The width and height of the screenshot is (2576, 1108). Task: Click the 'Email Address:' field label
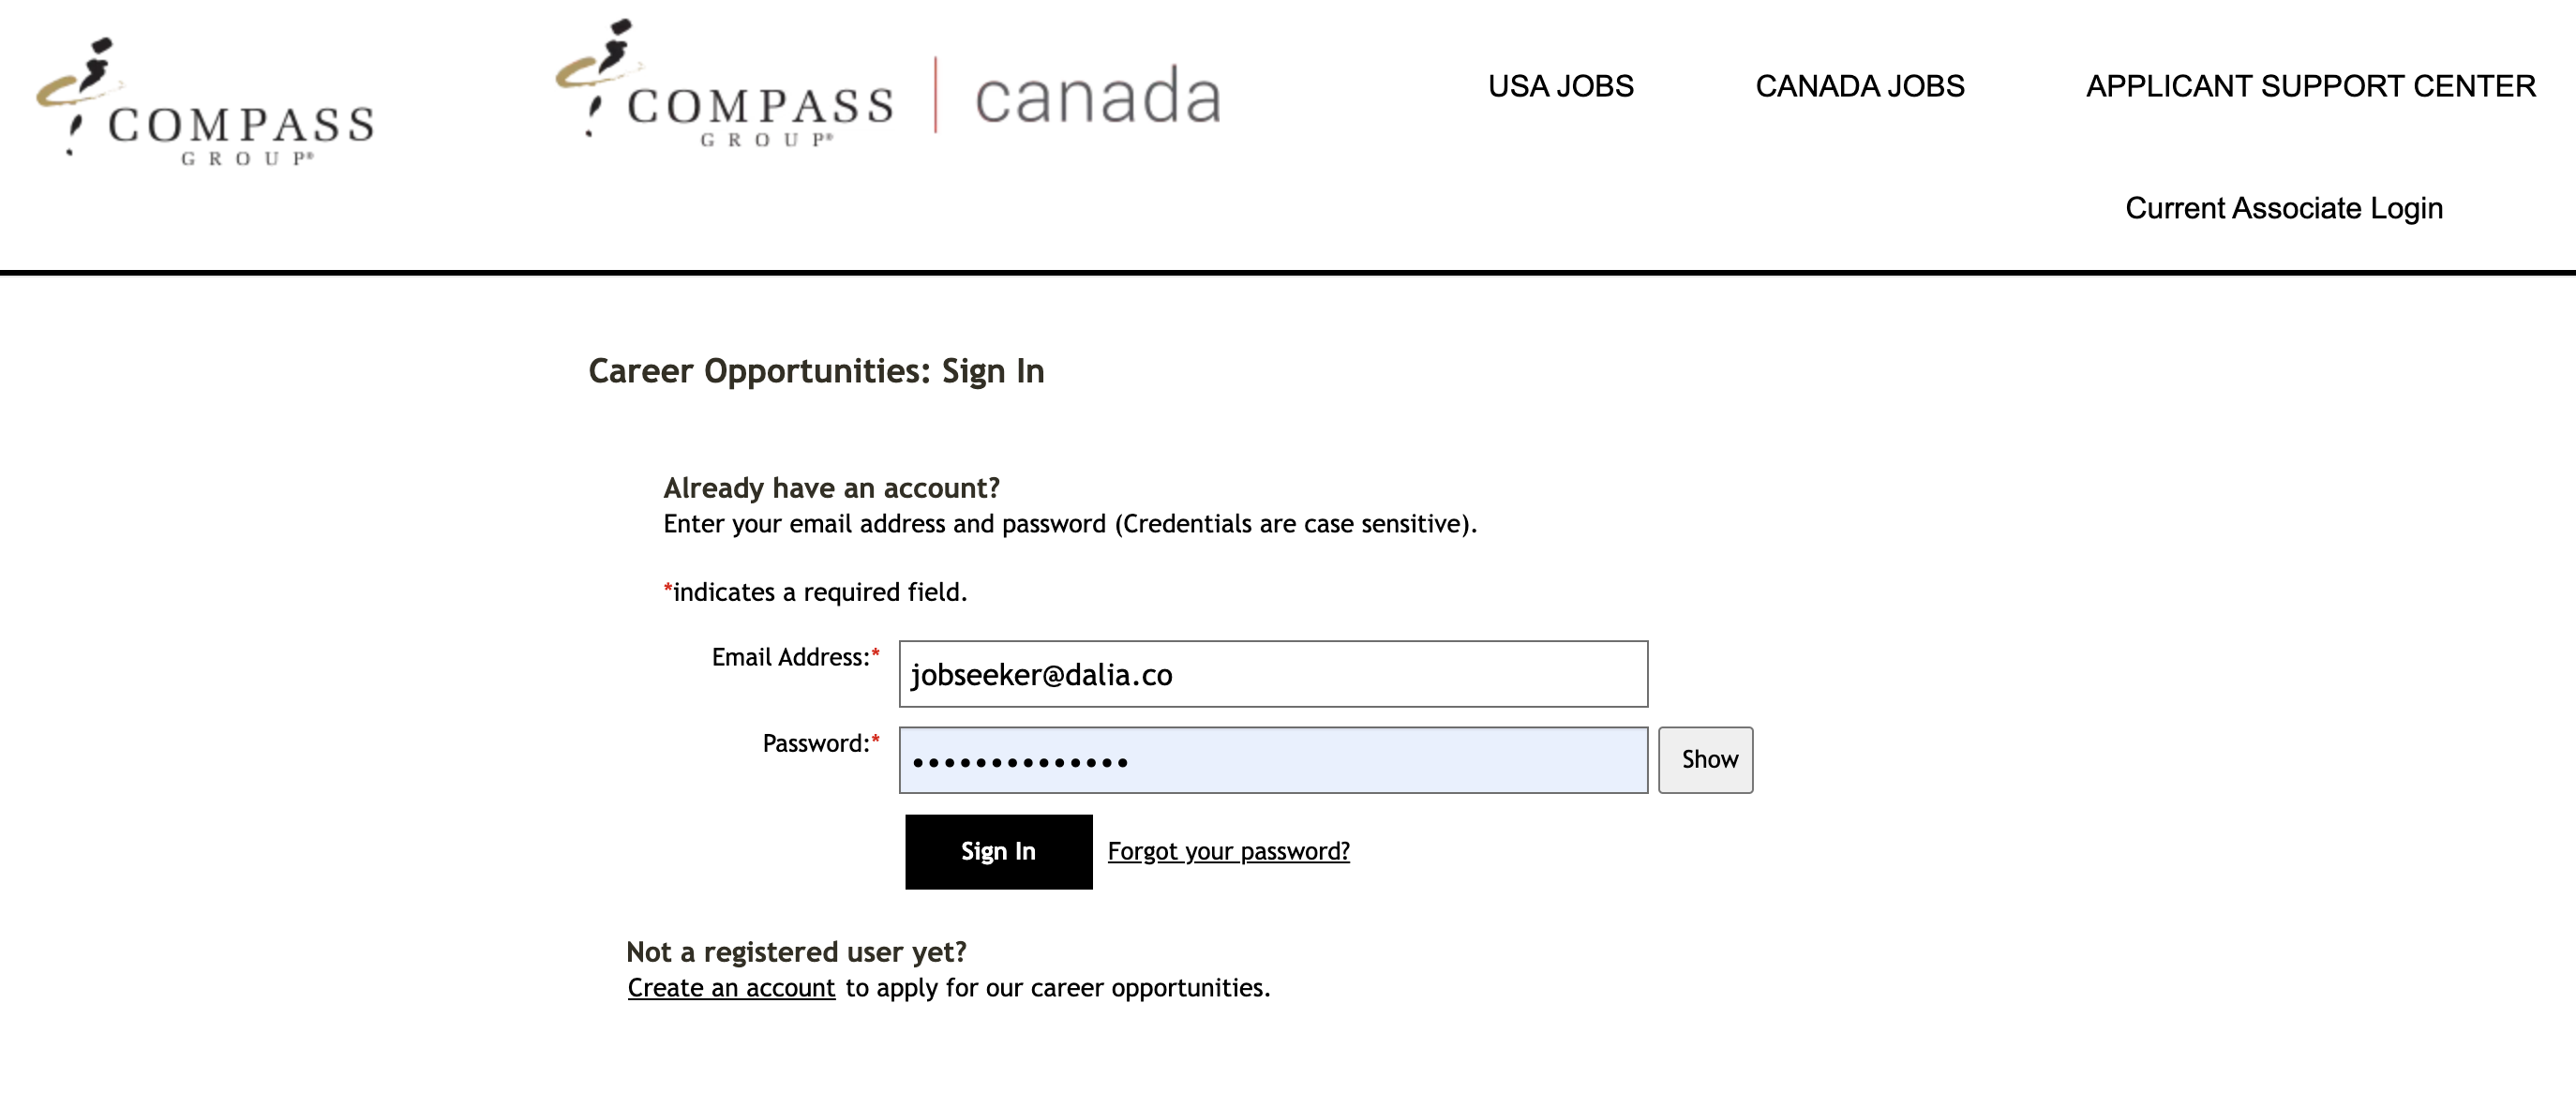tap(790, 657)
